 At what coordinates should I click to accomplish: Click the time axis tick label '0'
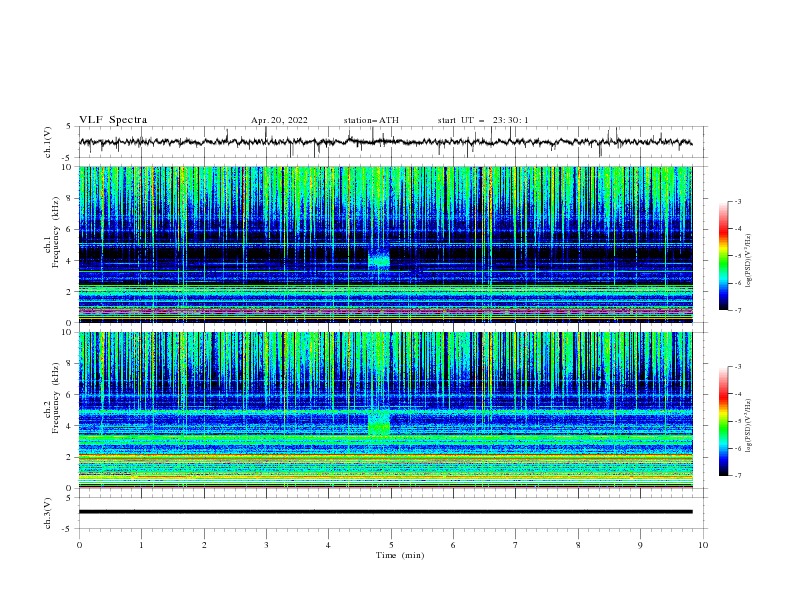point(79,545)
